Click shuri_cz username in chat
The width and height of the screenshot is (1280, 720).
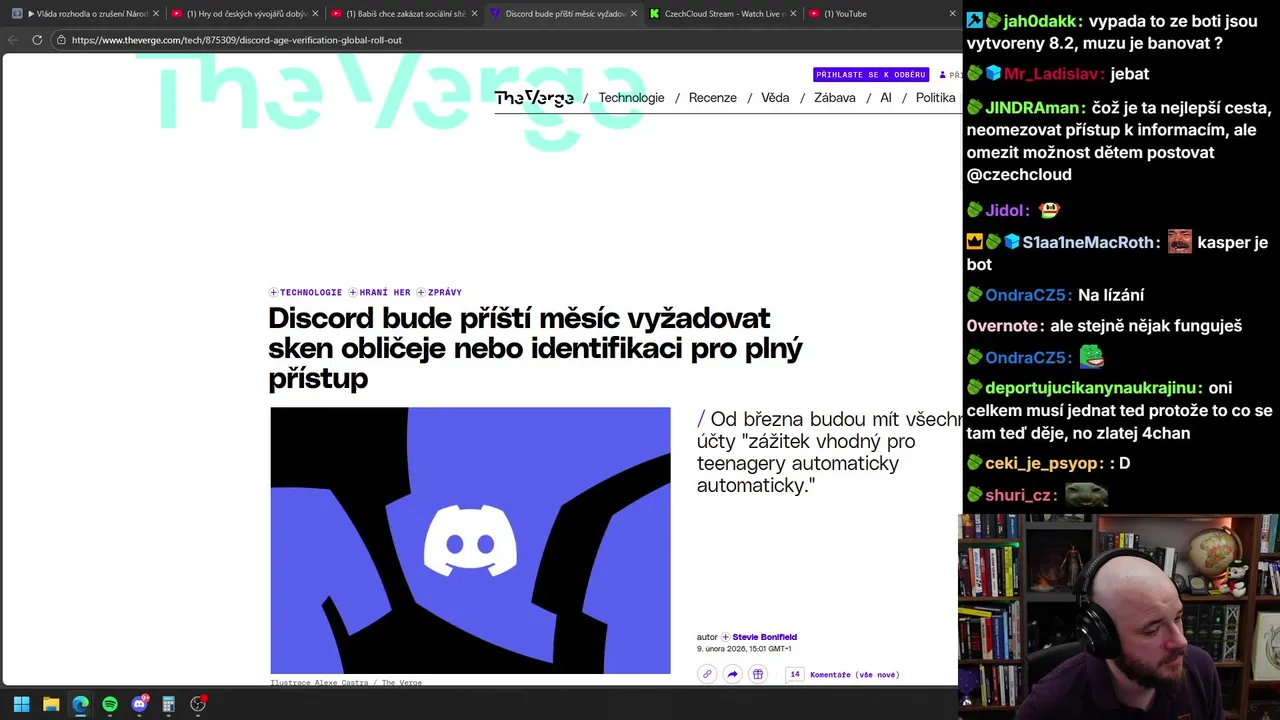point(1018,495)
